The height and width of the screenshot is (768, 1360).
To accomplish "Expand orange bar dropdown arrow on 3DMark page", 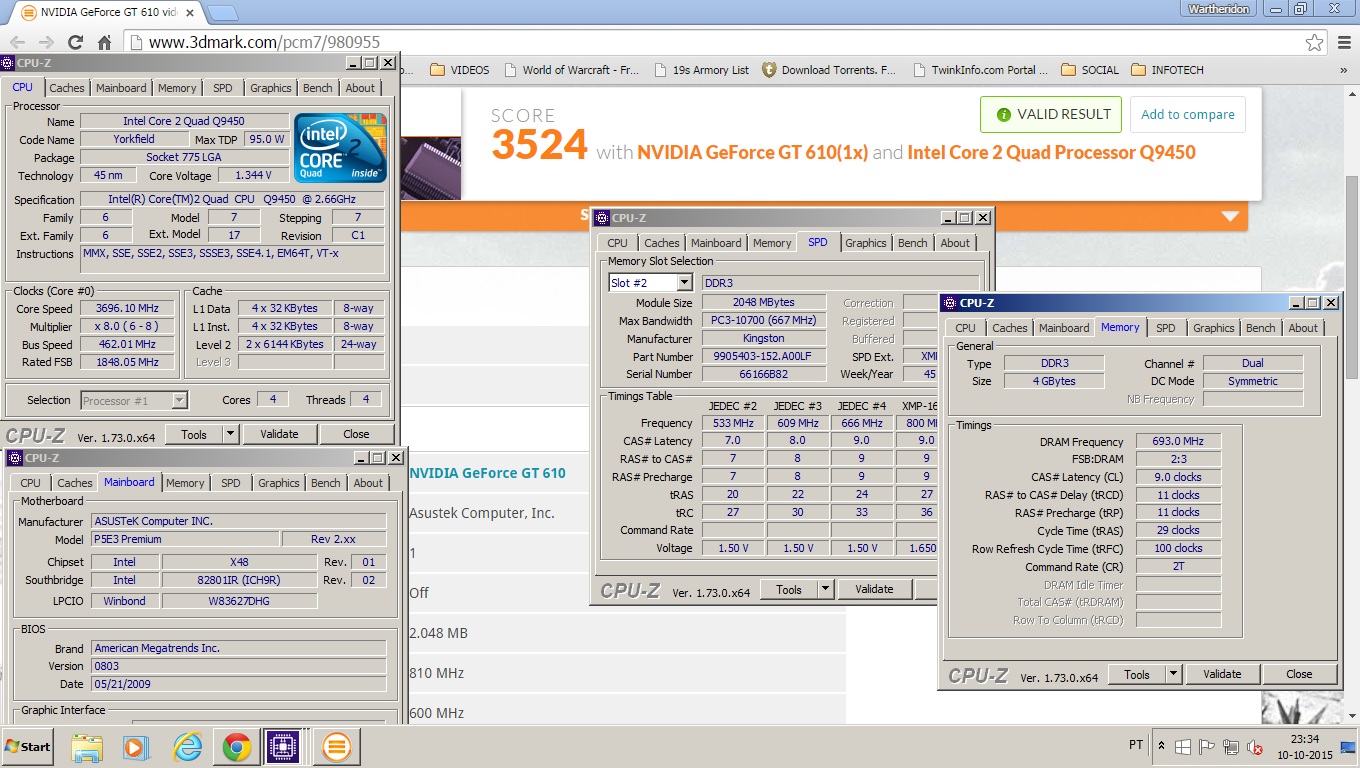I will click(1229, 216).
